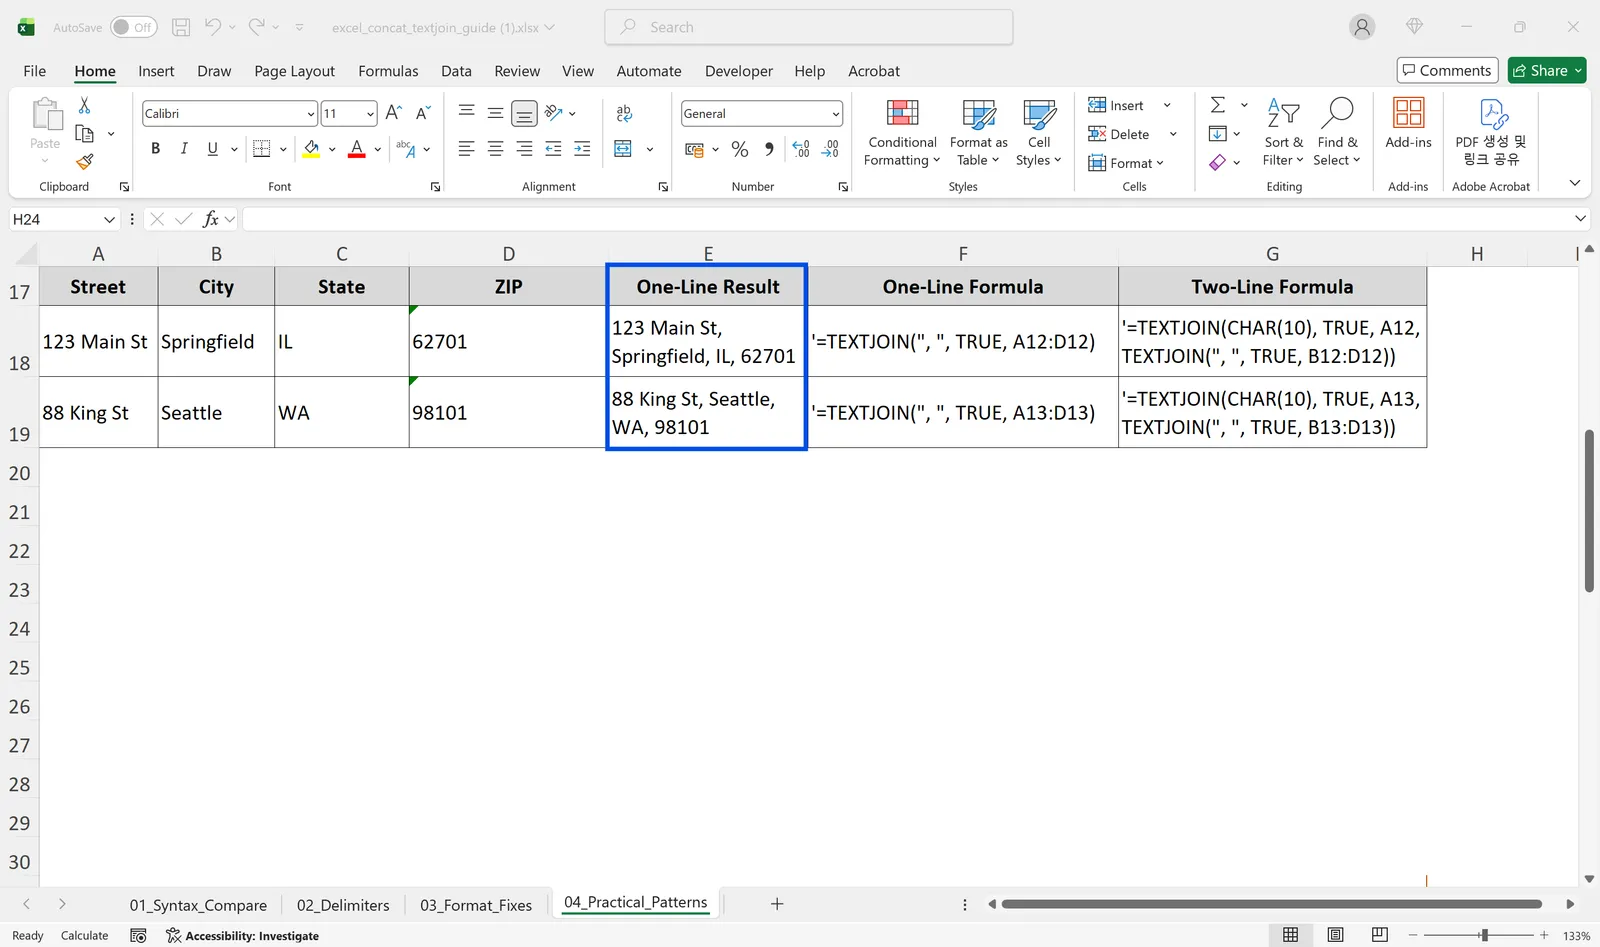This screenshot has width=1600, height=947.
Task: Center text horizontally
Action: click(x=495, y=149)
